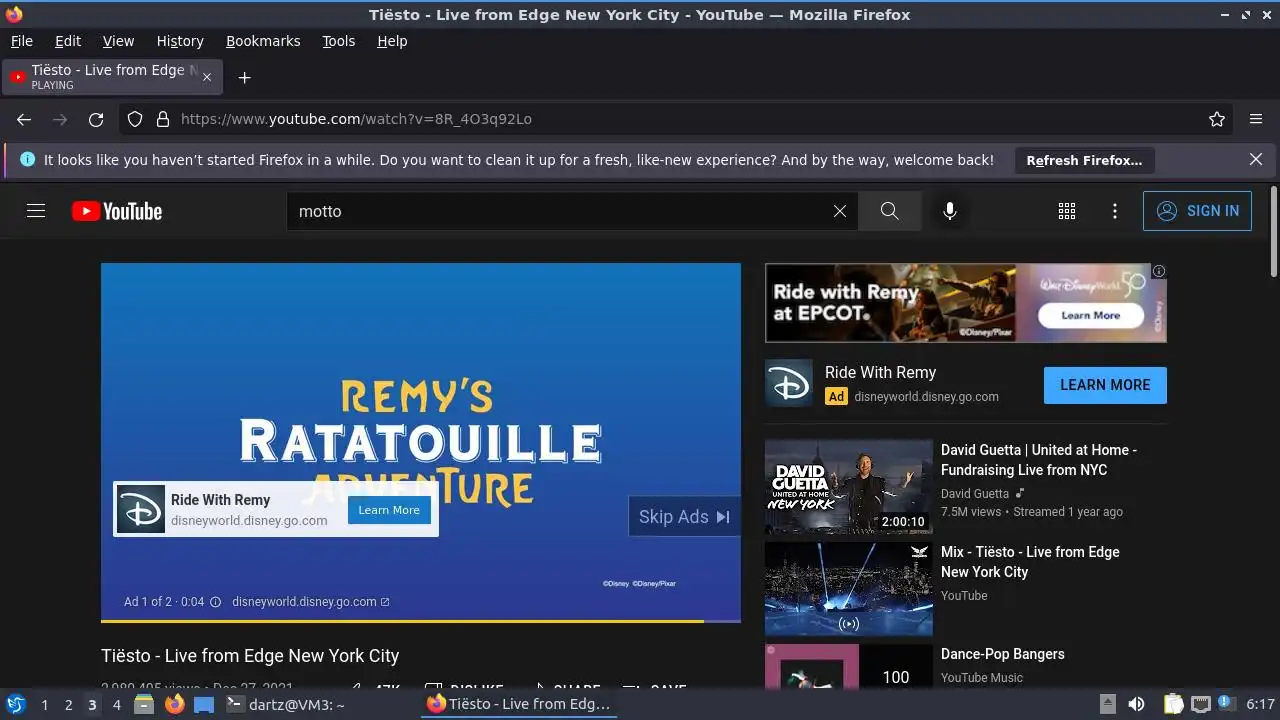Click the Refresh Firefox… button
Screen dimensions: 1280x720
pyautogui.click(x=1084, y=160)
